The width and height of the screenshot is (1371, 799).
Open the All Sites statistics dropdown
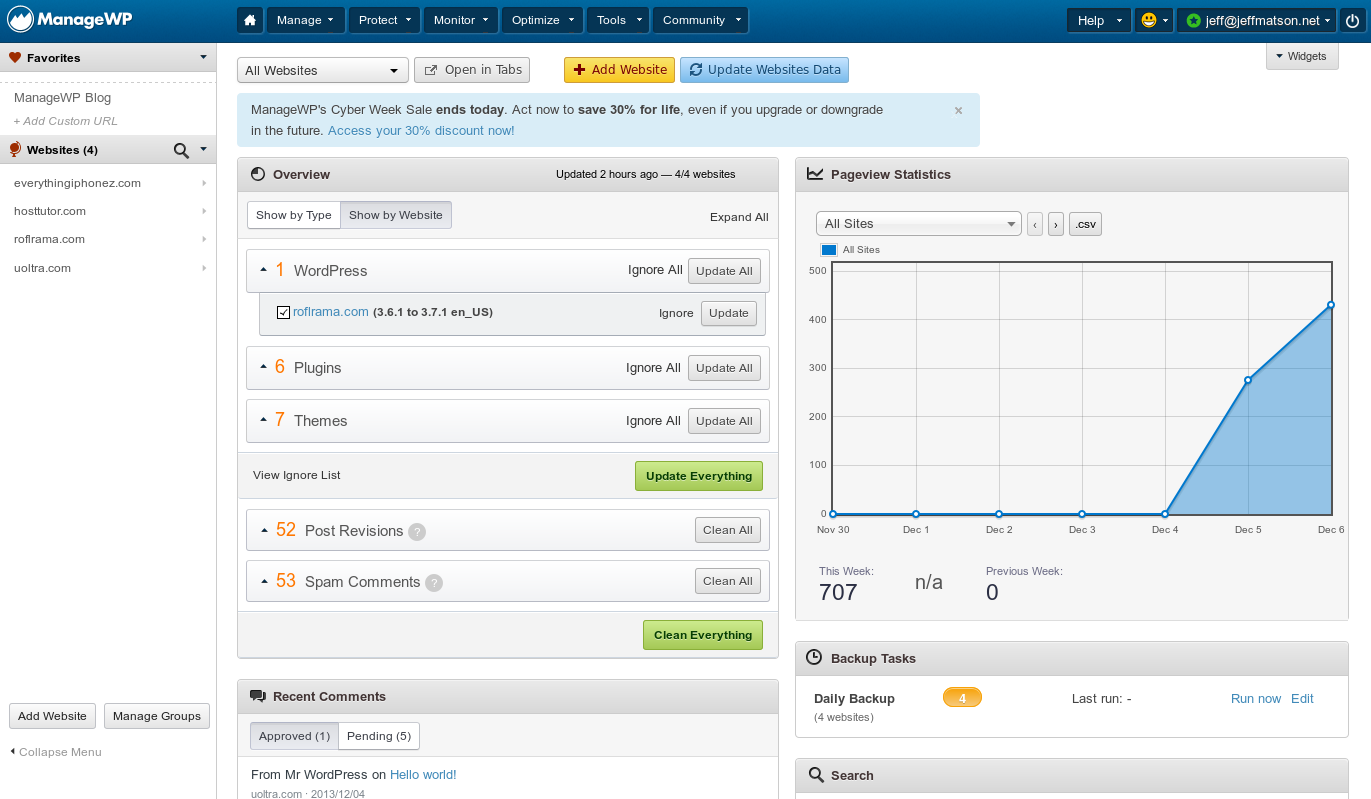[918, 224]
